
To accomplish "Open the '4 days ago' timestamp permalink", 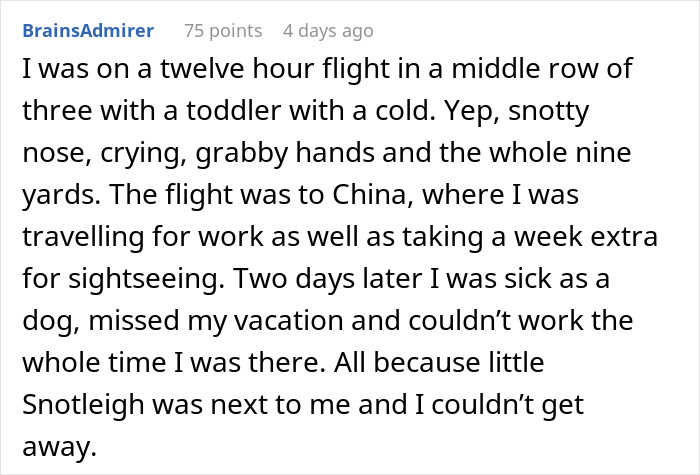I will 330,30.
